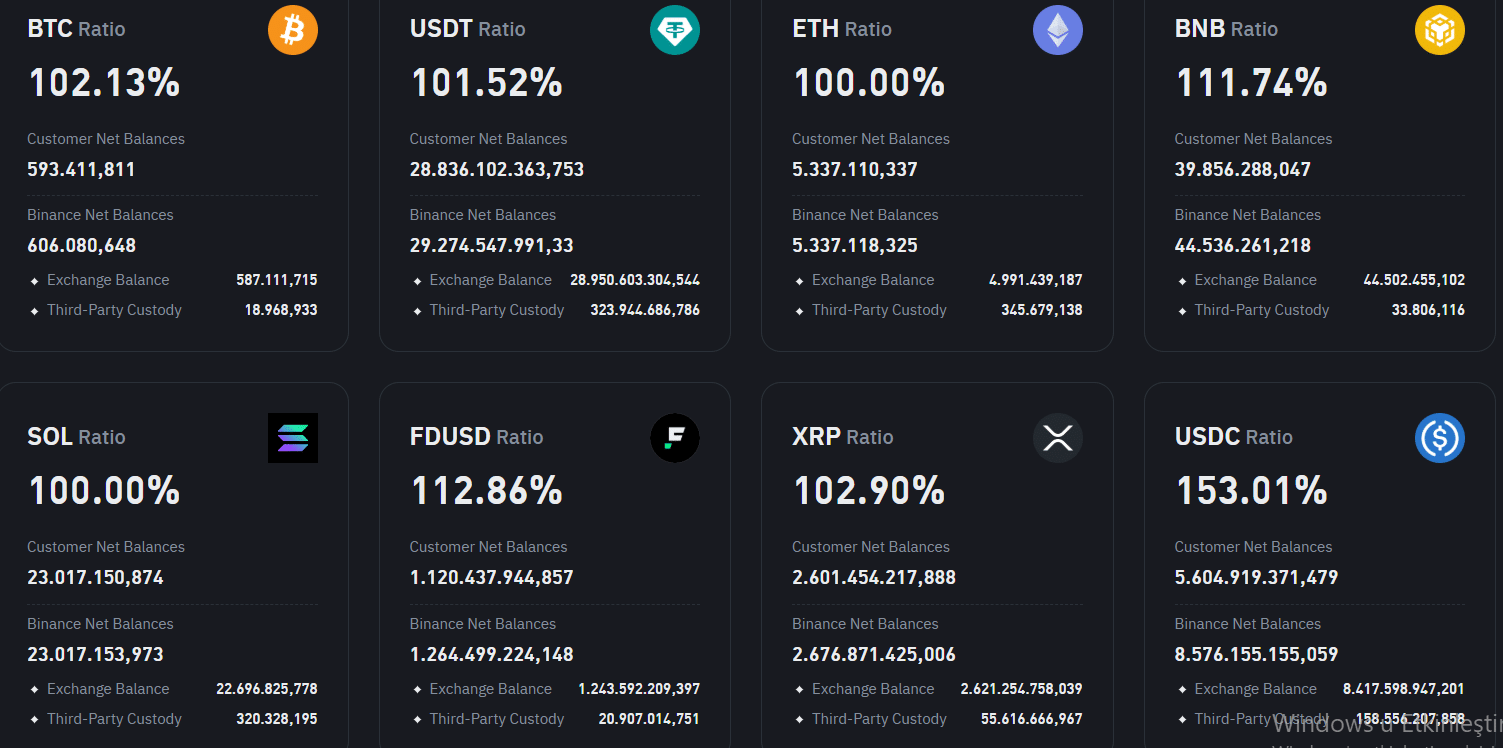This screenshot has width=1503, height=748.
Task: Click the orange Bitcoin coin icon
Action: tap(293, 30)
